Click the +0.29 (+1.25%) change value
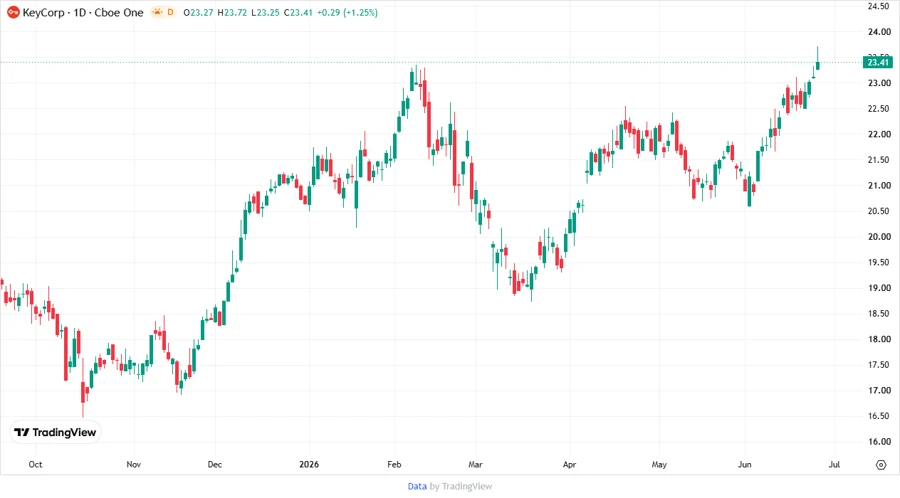Viewport: 900px width, 498px height. click(x=347, y=12)
